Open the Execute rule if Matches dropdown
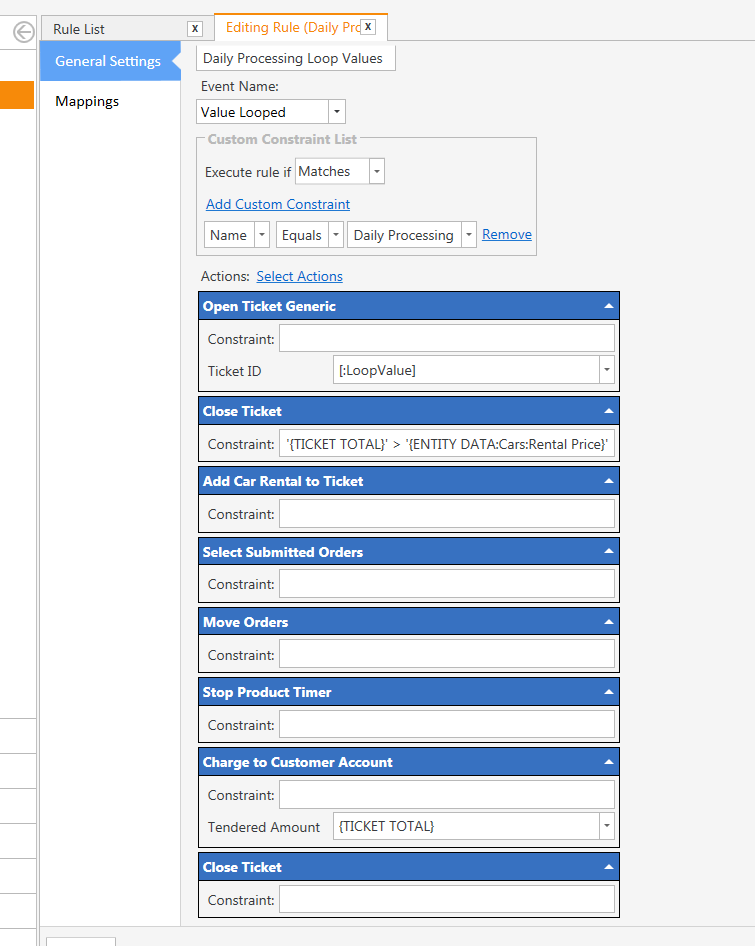The height and width of the screenshot is (946, 755). click(x=376, y=172)
